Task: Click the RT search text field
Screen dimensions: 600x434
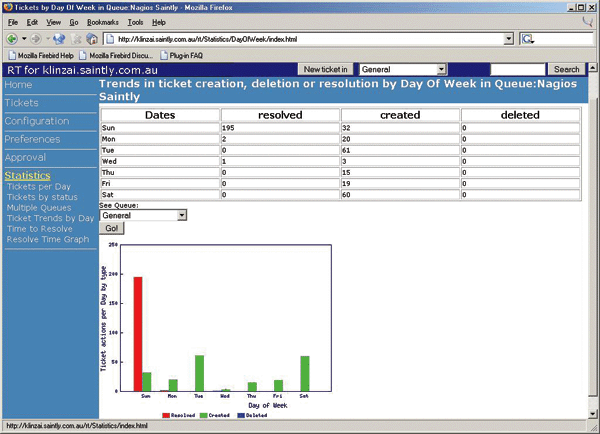Action: 517,69
